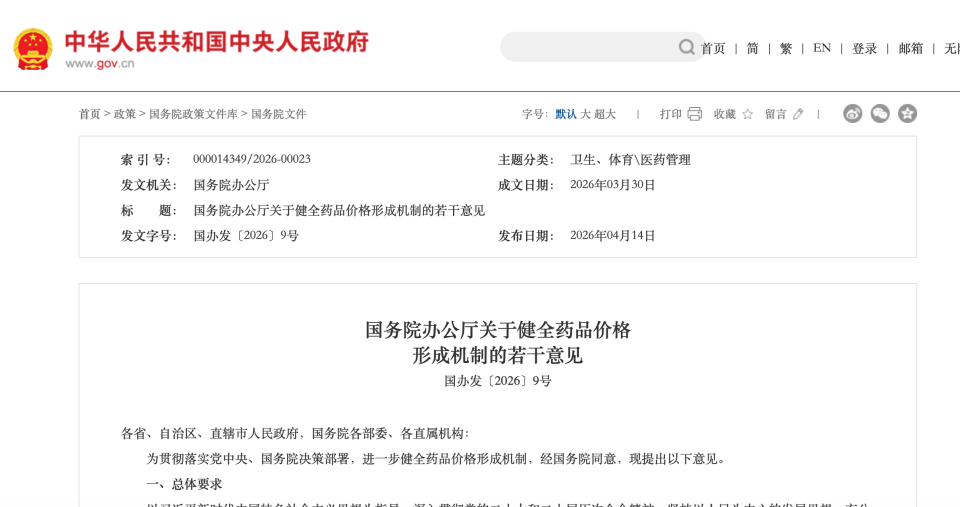Select topic category 卫生、体育\医药管理
This screenshot has width=960, height=507.
[631, 160]
